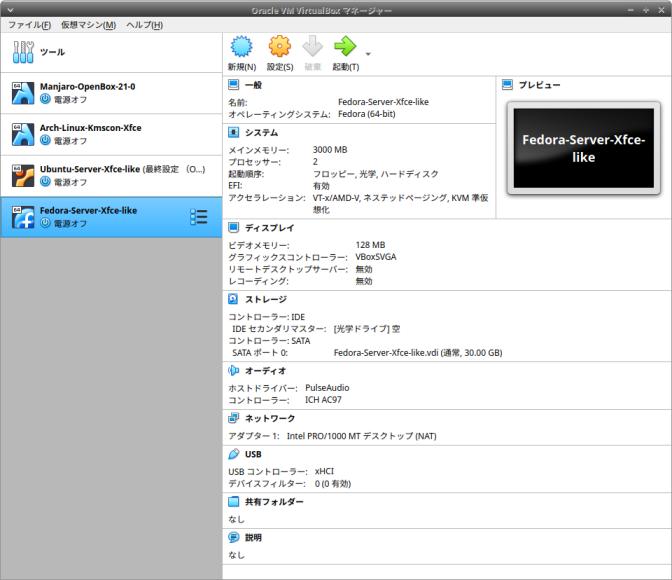The height and width of the screenshot is (580, 672).
Task: Select the Tools (ツール) icon
Action: click(x=23, y=52)
